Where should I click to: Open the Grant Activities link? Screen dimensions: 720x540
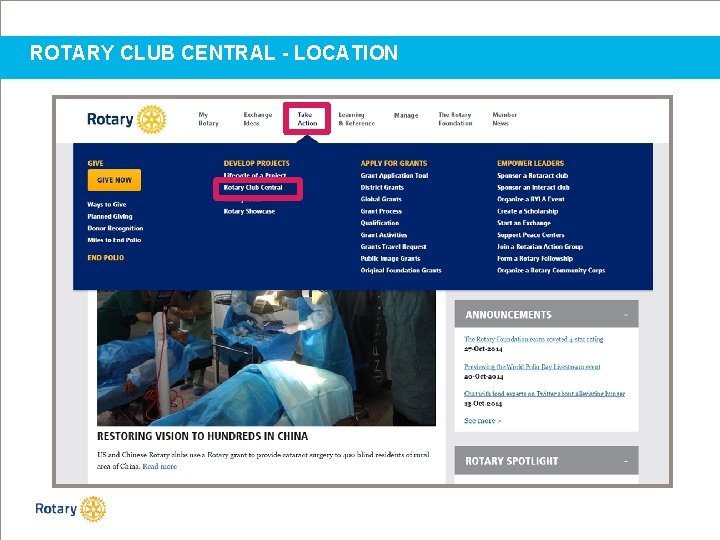tap(384, 235)
